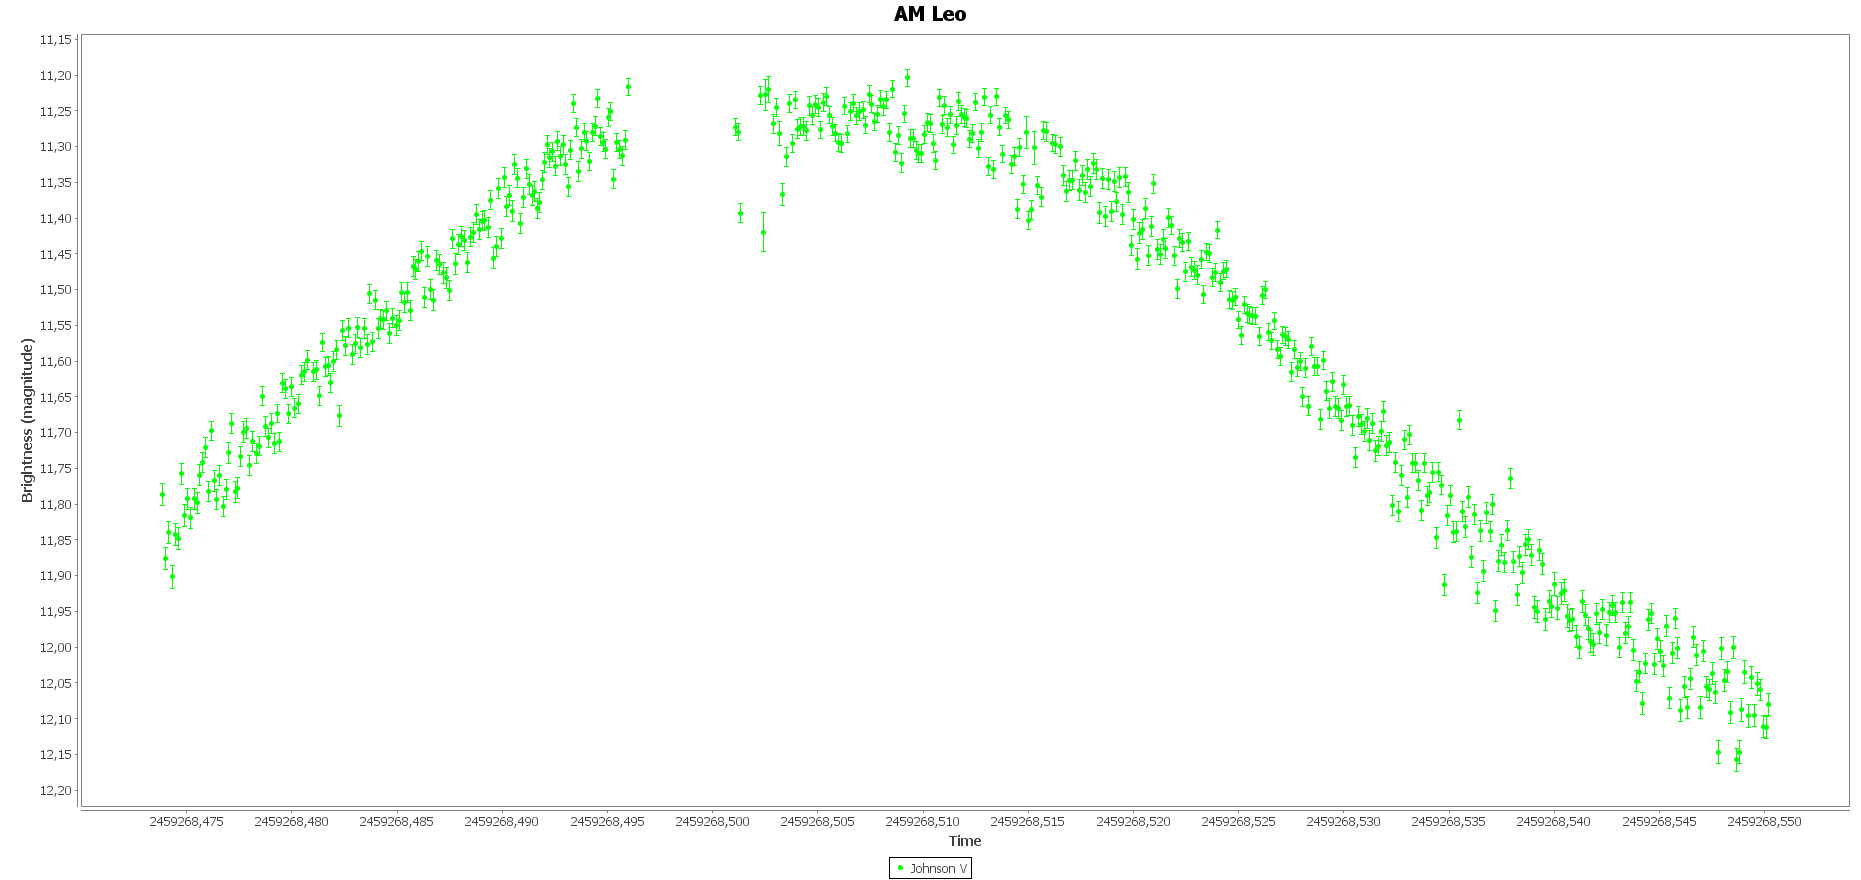
Task: Click the green legend marker dot
Action: [x=900, y=868]
